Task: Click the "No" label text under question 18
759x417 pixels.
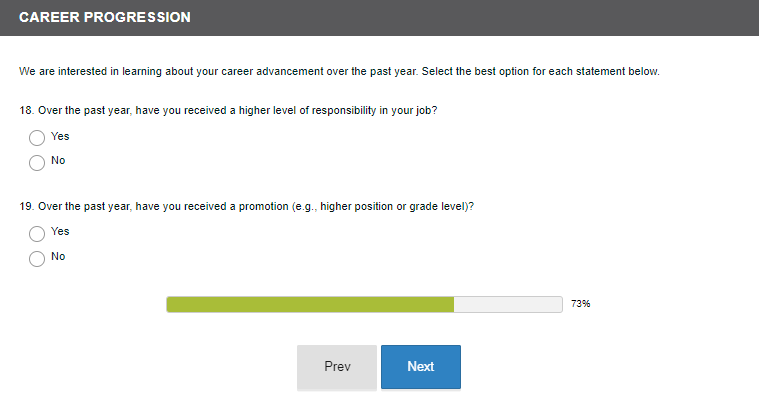Action: click(58, 161)
